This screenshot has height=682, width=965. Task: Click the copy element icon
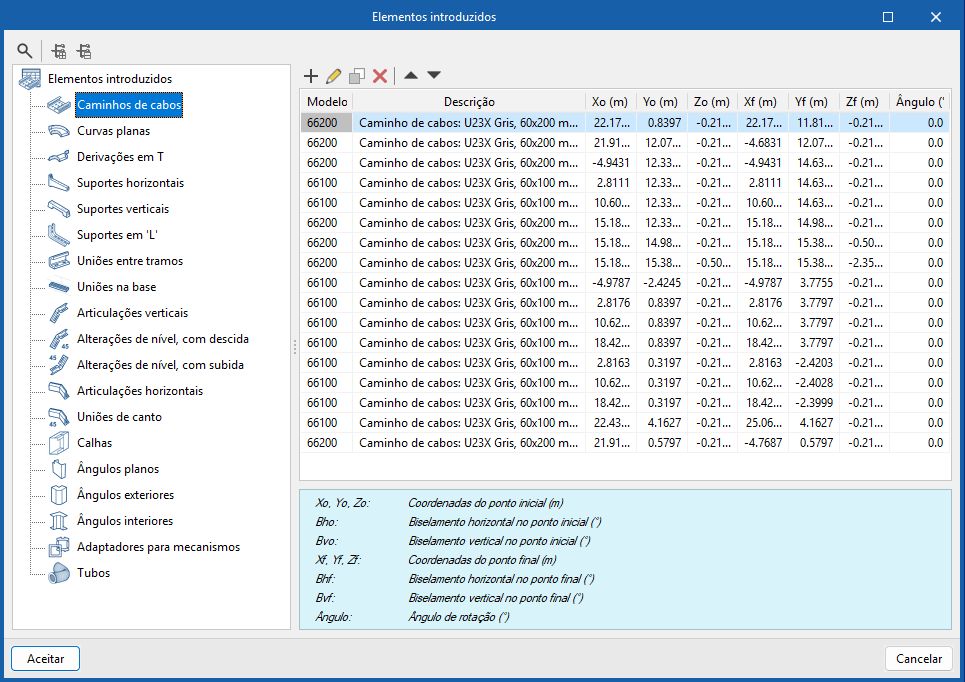[x=357, y=75]
